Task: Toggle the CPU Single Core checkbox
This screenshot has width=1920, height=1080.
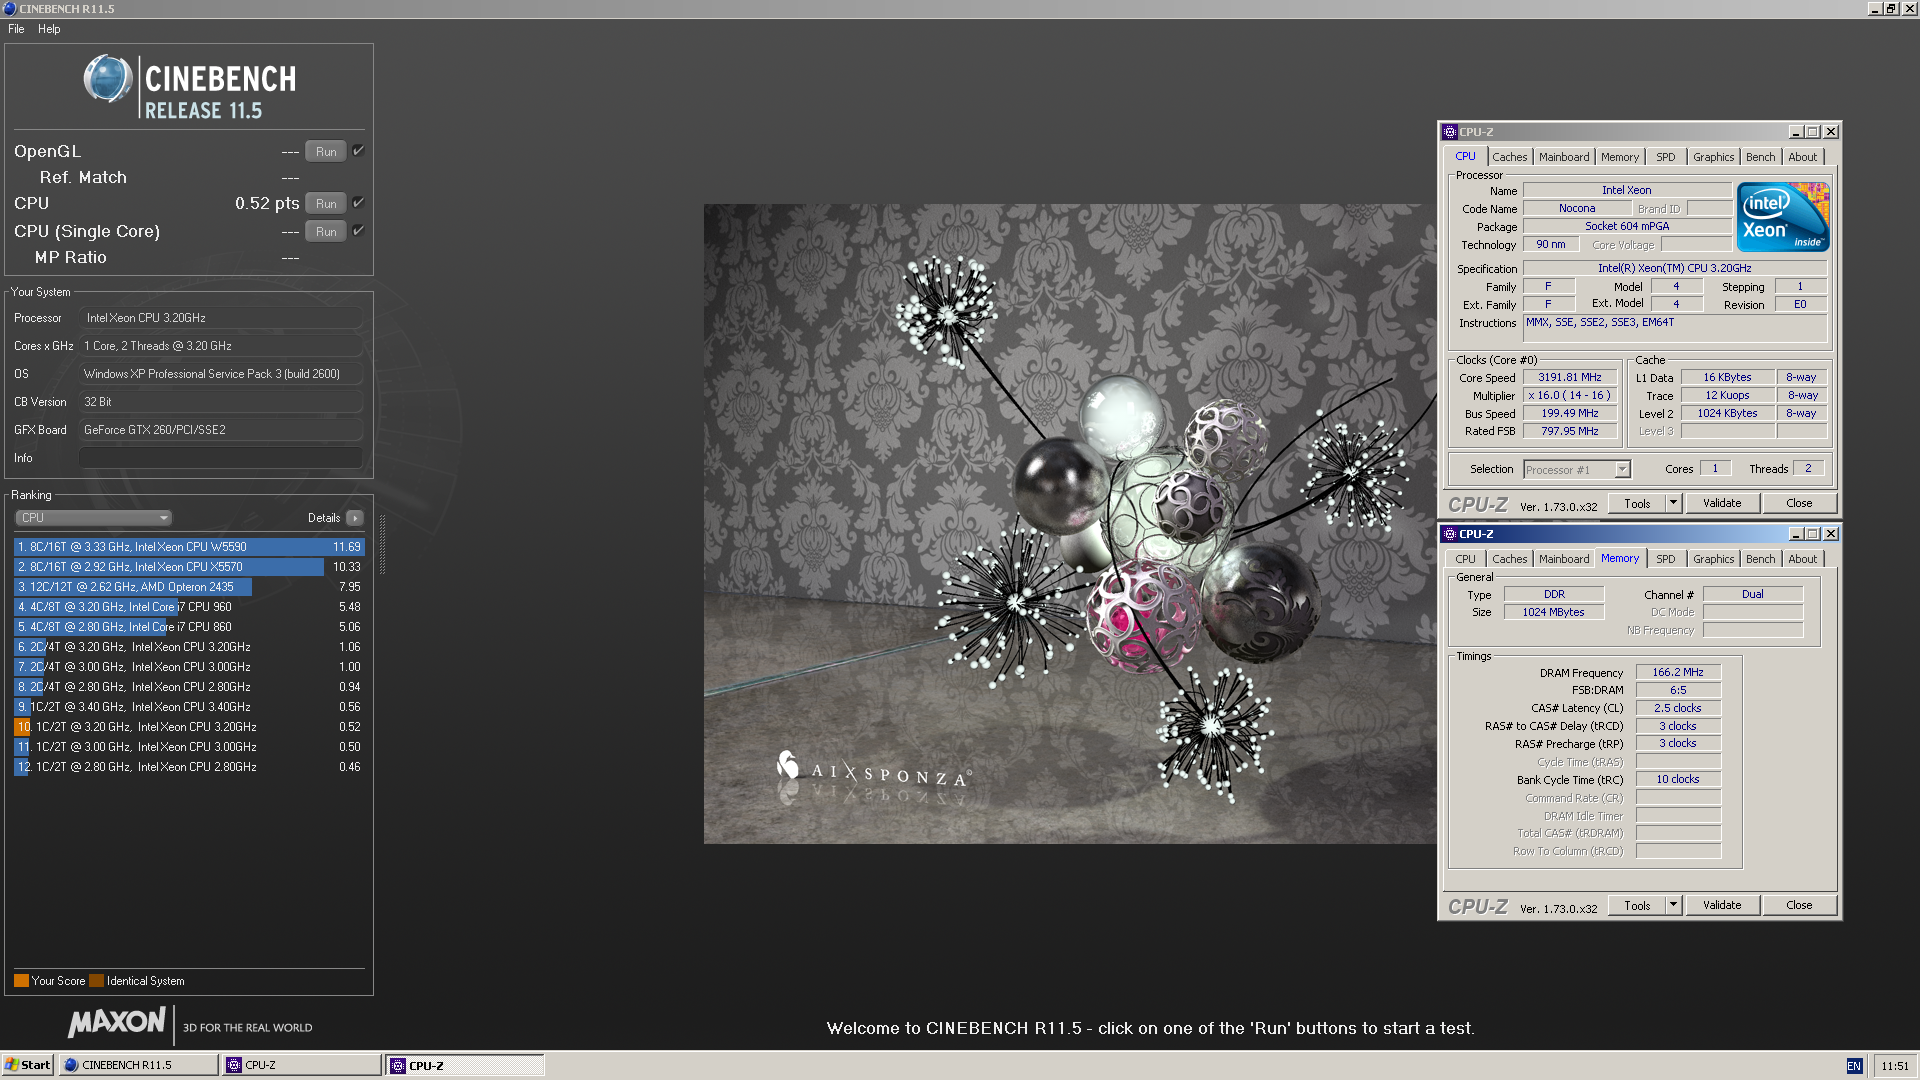Action: click(x=358, y=231)
